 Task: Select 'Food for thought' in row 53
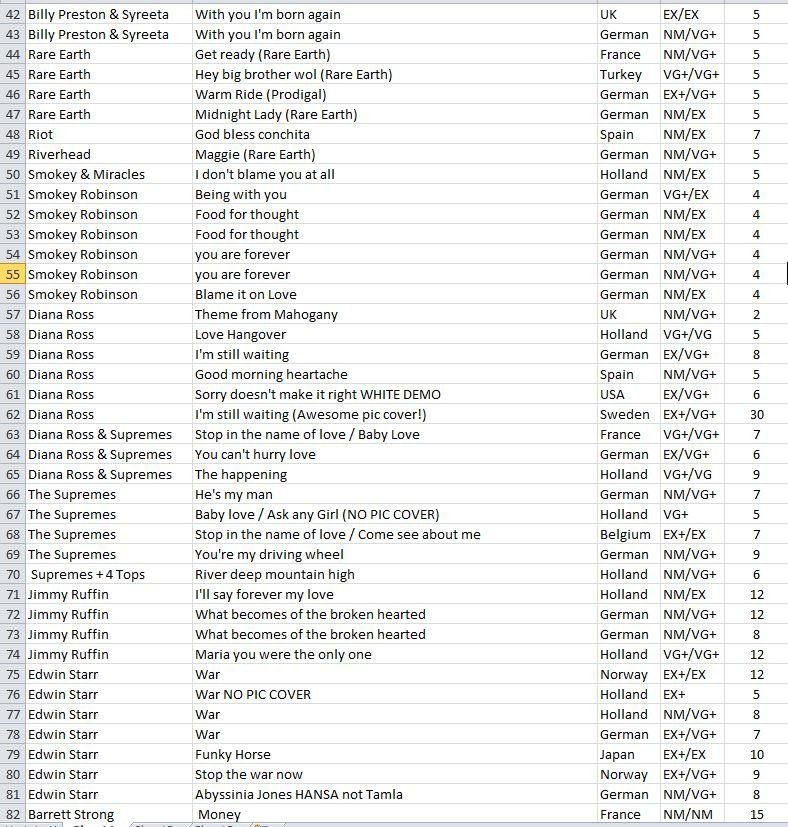tap(395, 234)
